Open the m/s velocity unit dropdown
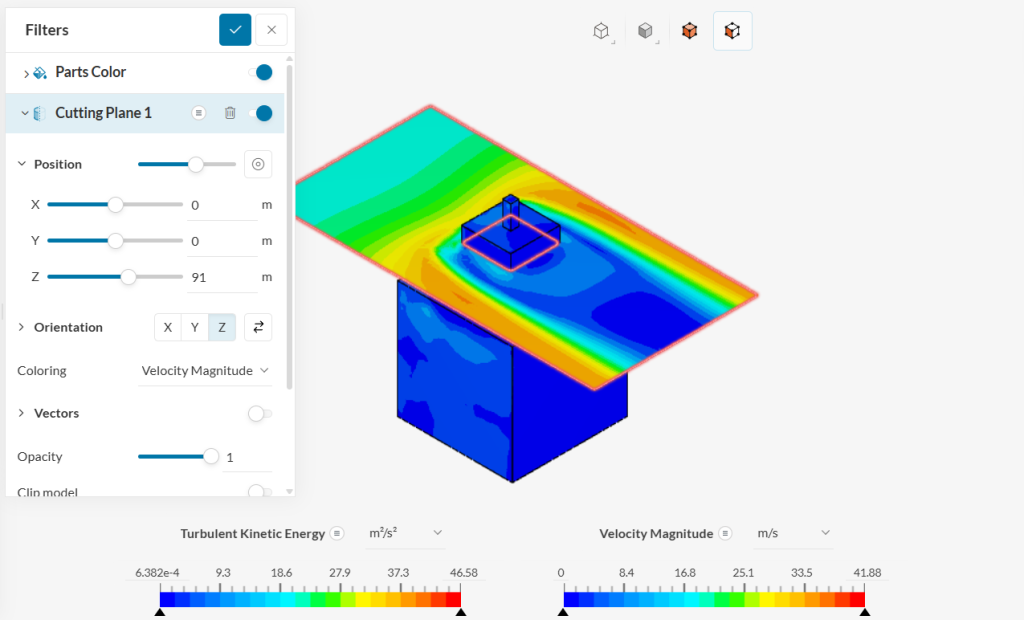This screenshot has height=620, width=1024. pyautogui.click(x=794, y=533)
